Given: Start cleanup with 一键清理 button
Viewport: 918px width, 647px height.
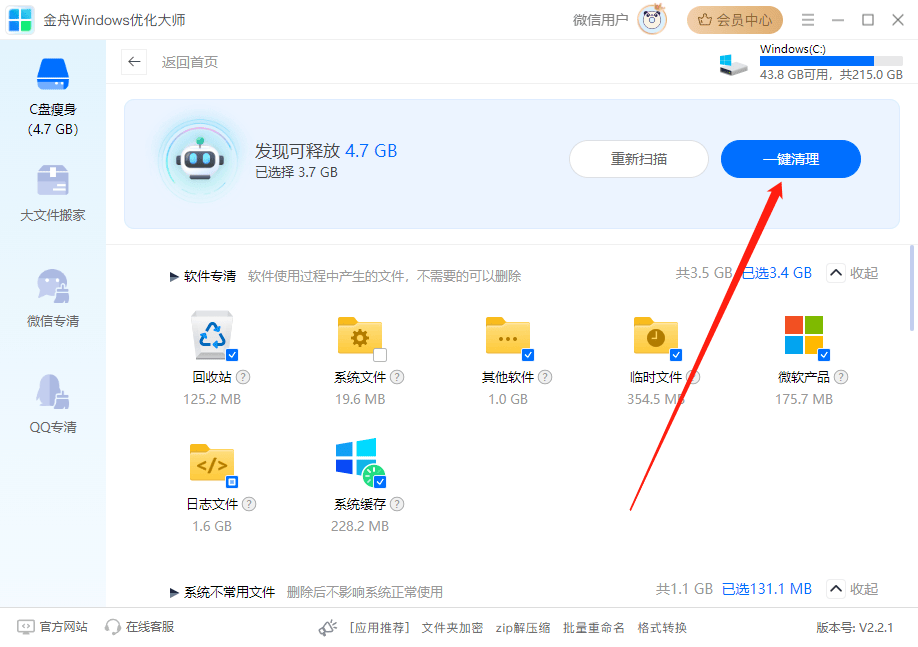Looking at the screenshot, I should click(x=790, y=159).
